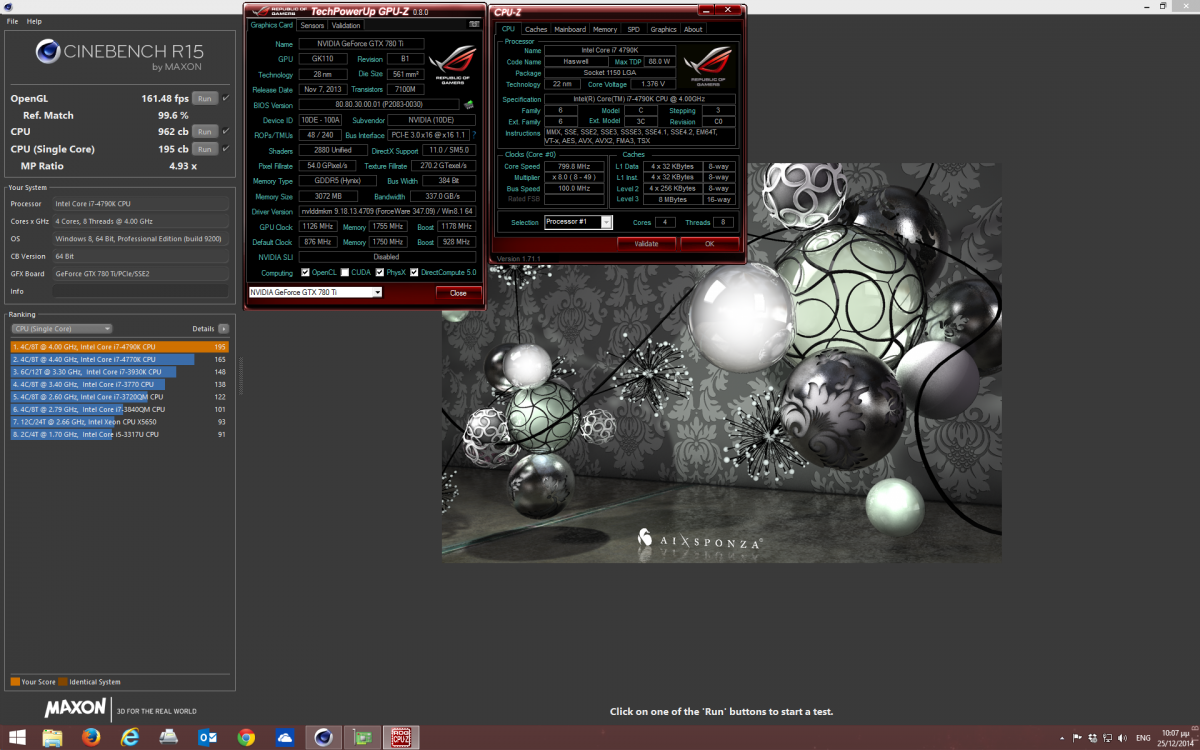Switch to CPU-Z Memory tab
Screen dimensions: 1200x750
[x=605, y=30]
